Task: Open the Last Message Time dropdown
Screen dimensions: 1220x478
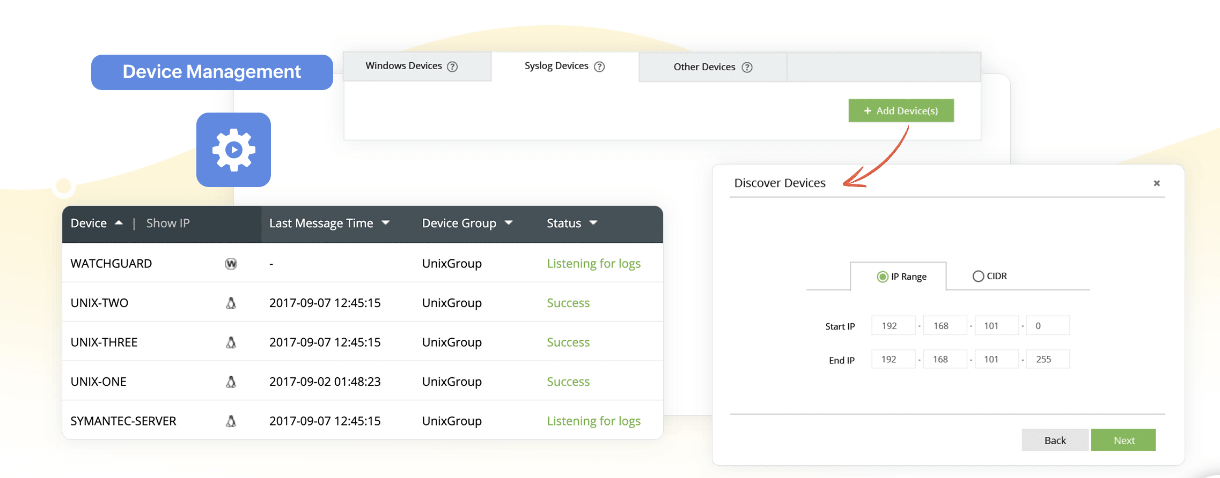Action: 385,223
